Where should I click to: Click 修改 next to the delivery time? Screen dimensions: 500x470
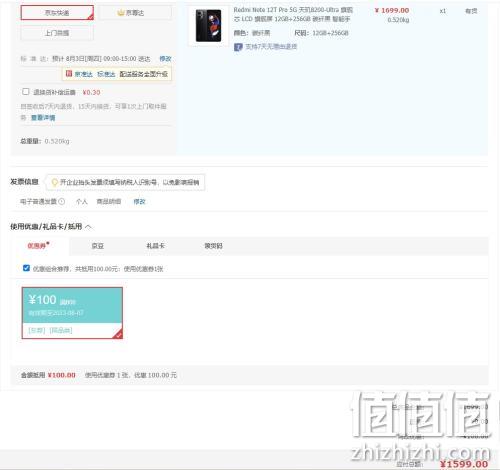pos(165,59)
